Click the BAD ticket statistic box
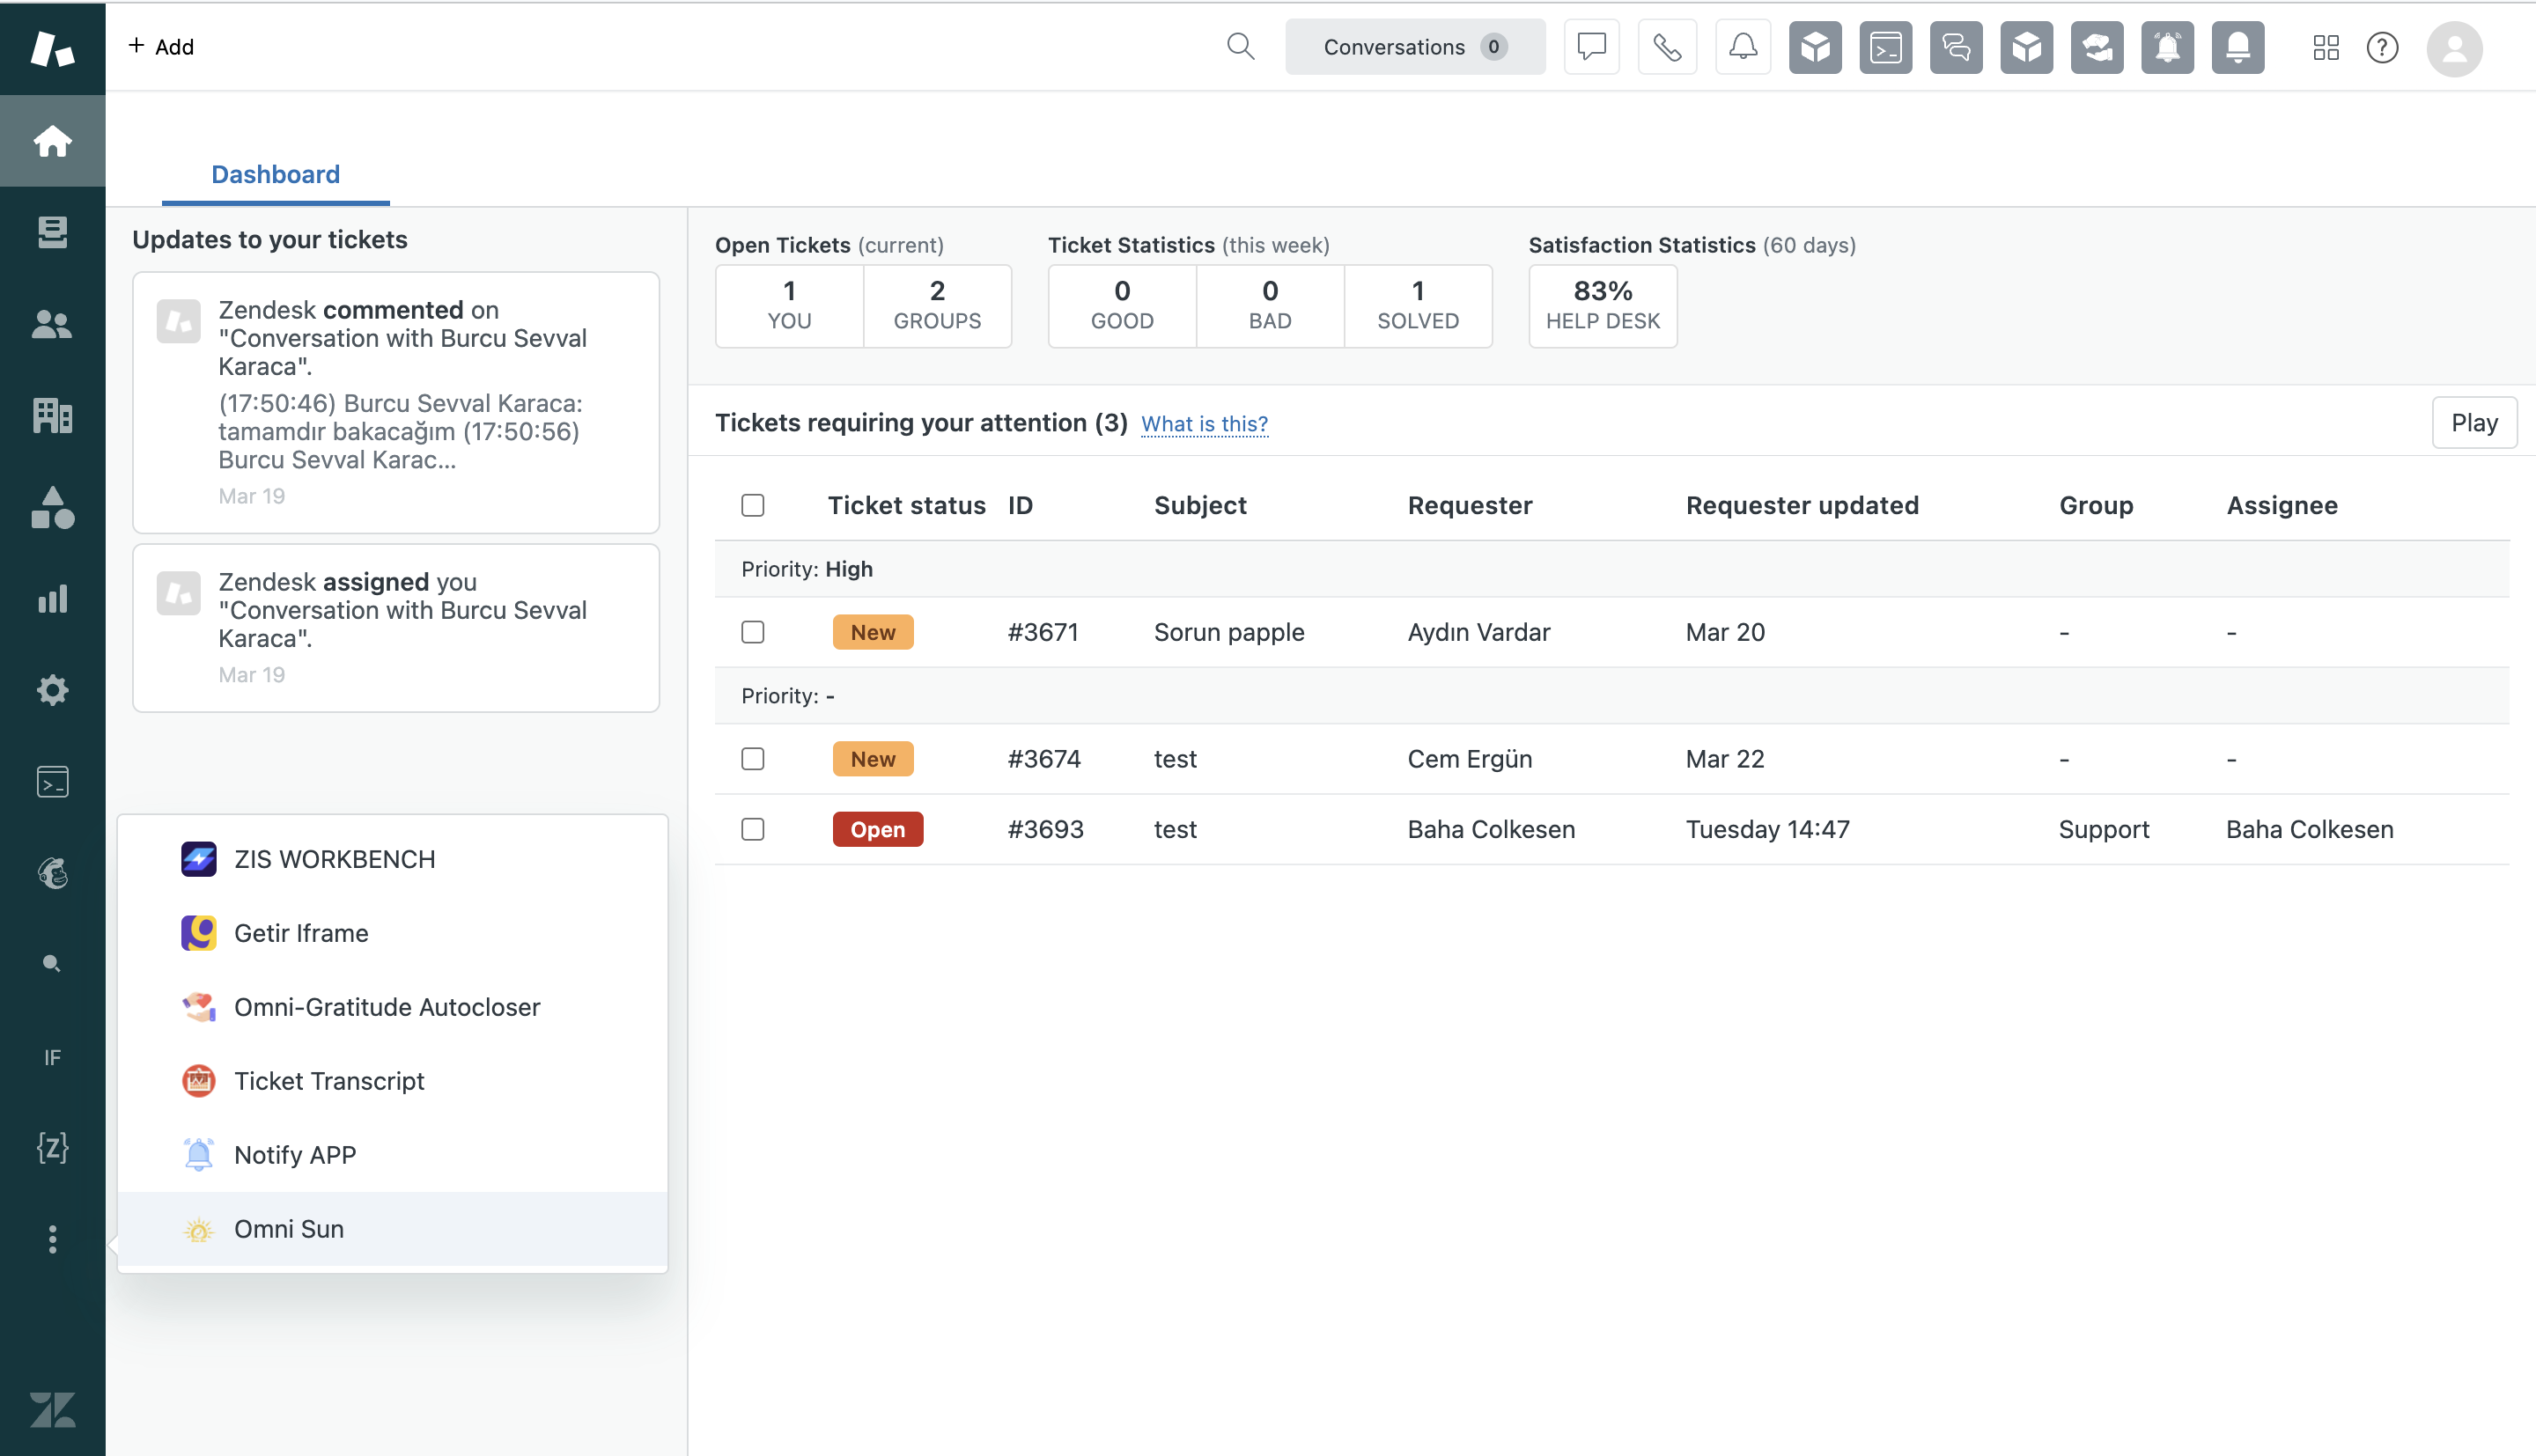Image resolution: width=2536 pixels, height=1456 pixels. click(1270, 306)
